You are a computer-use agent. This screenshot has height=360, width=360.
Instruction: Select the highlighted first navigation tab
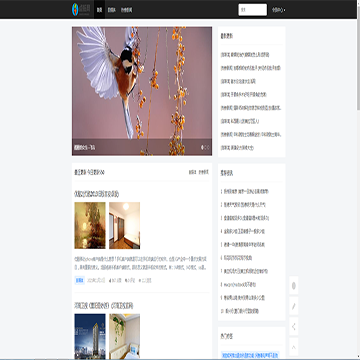pyautogui.click(x=99, y=10)
